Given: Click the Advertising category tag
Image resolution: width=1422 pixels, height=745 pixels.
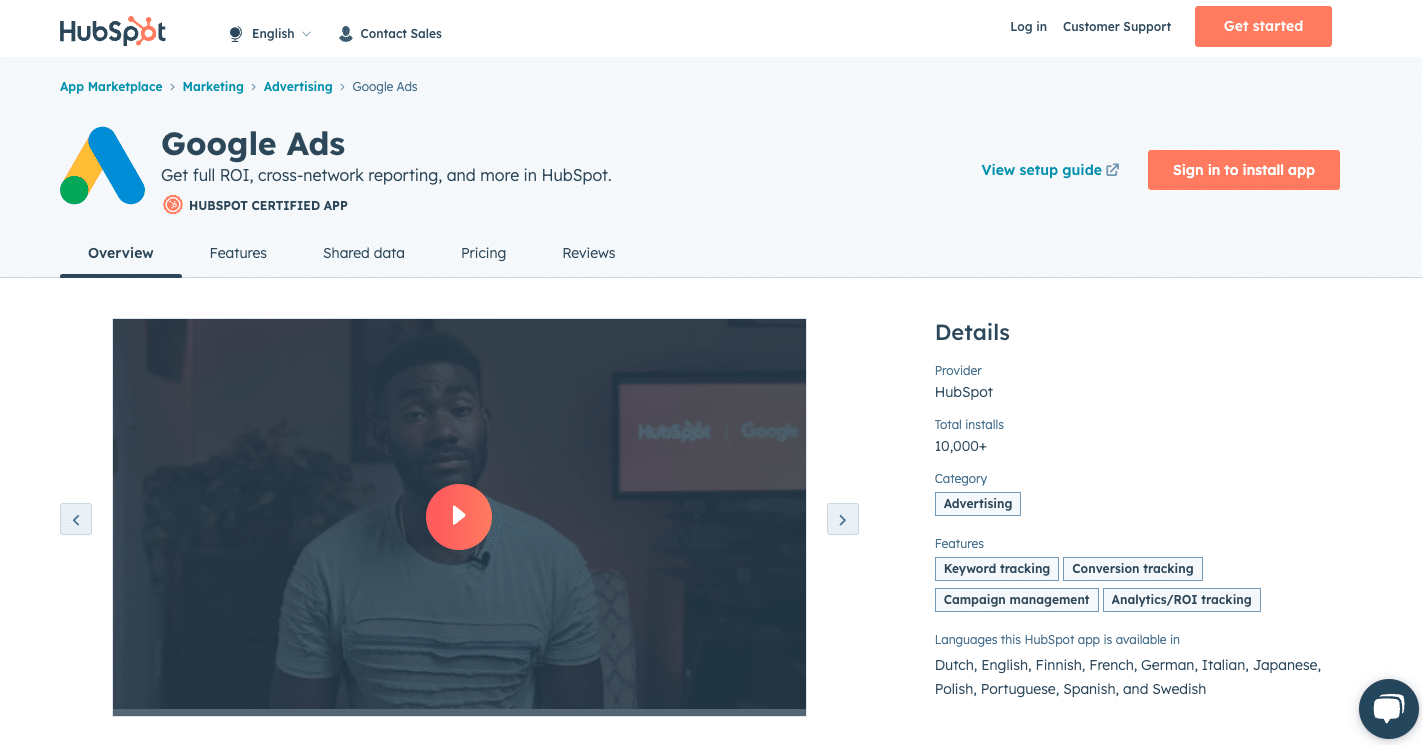Looking at the screenshot, I should pos(978,504).
